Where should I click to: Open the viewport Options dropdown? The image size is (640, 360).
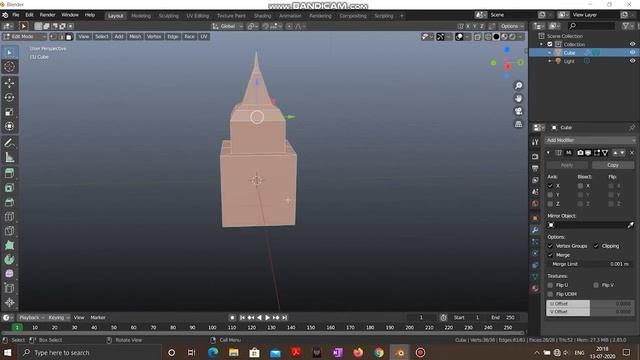click(512, 27)
